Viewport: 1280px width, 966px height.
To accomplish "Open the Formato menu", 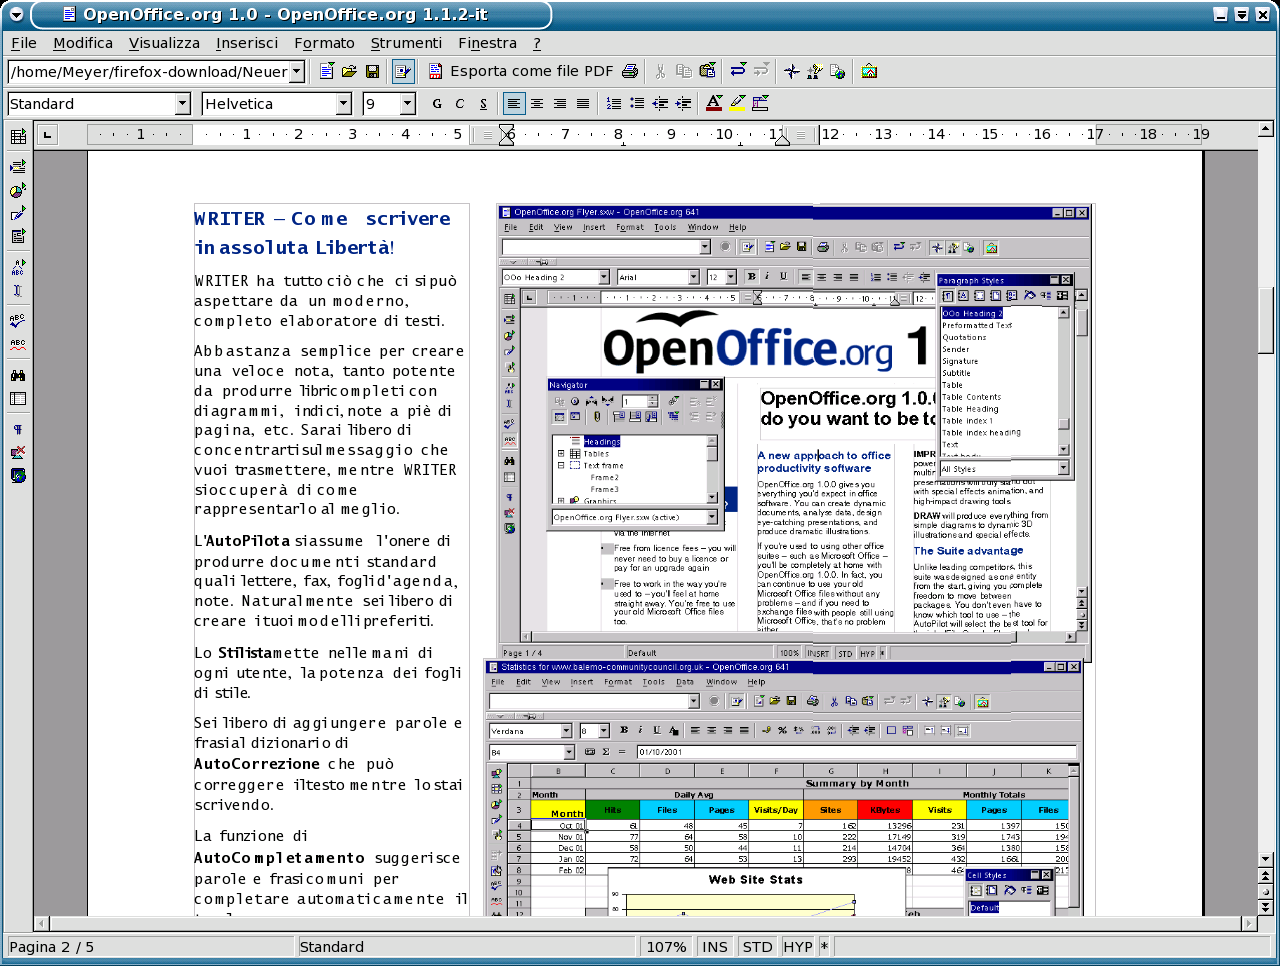I will pyautogui.click(x=324, y=43).
